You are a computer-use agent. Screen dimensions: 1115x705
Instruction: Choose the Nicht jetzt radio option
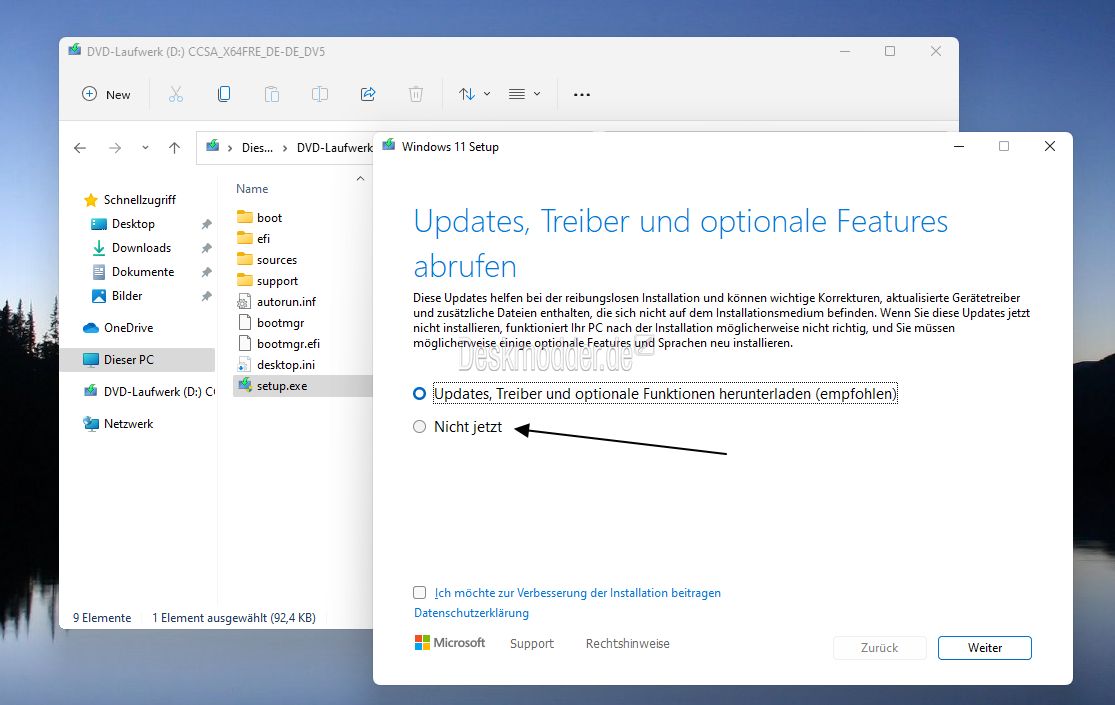coord(420,427)
